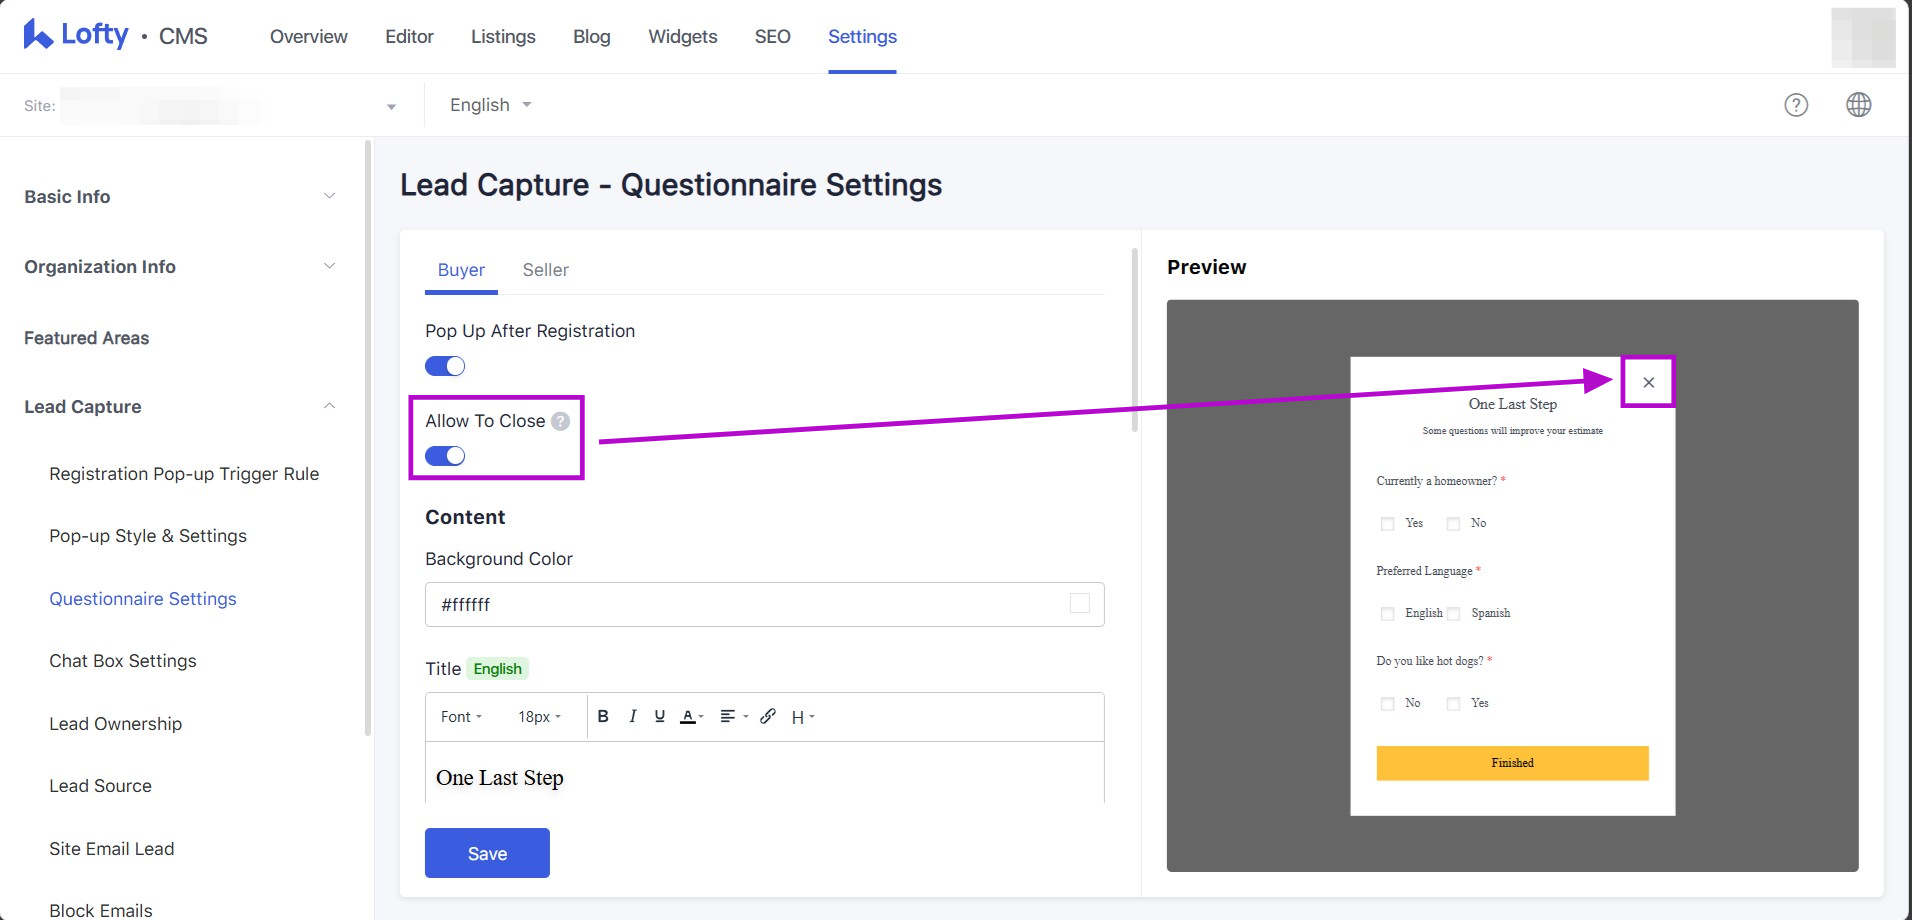Turn off Allow To Close toggle
Image resolution: width=1912 pixels, height=920 pixels.
pos(445,456)
